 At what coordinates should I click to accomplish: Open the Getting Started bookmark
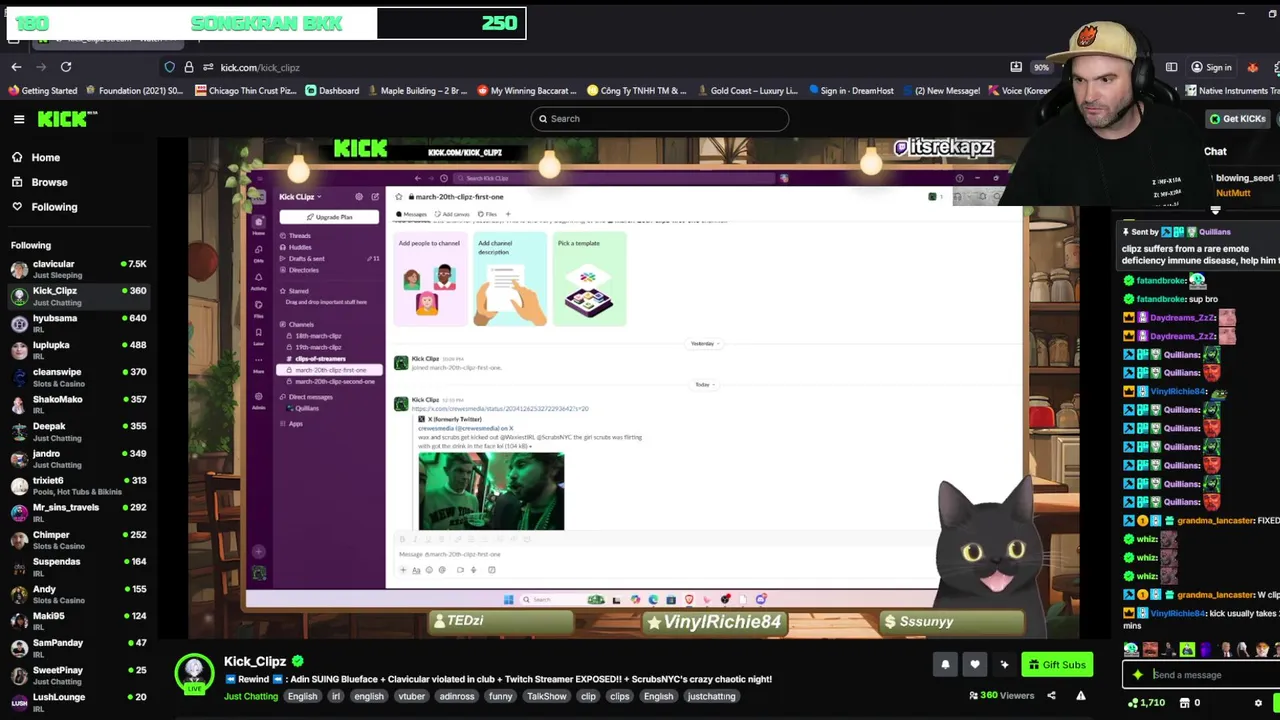click(43, 91)
